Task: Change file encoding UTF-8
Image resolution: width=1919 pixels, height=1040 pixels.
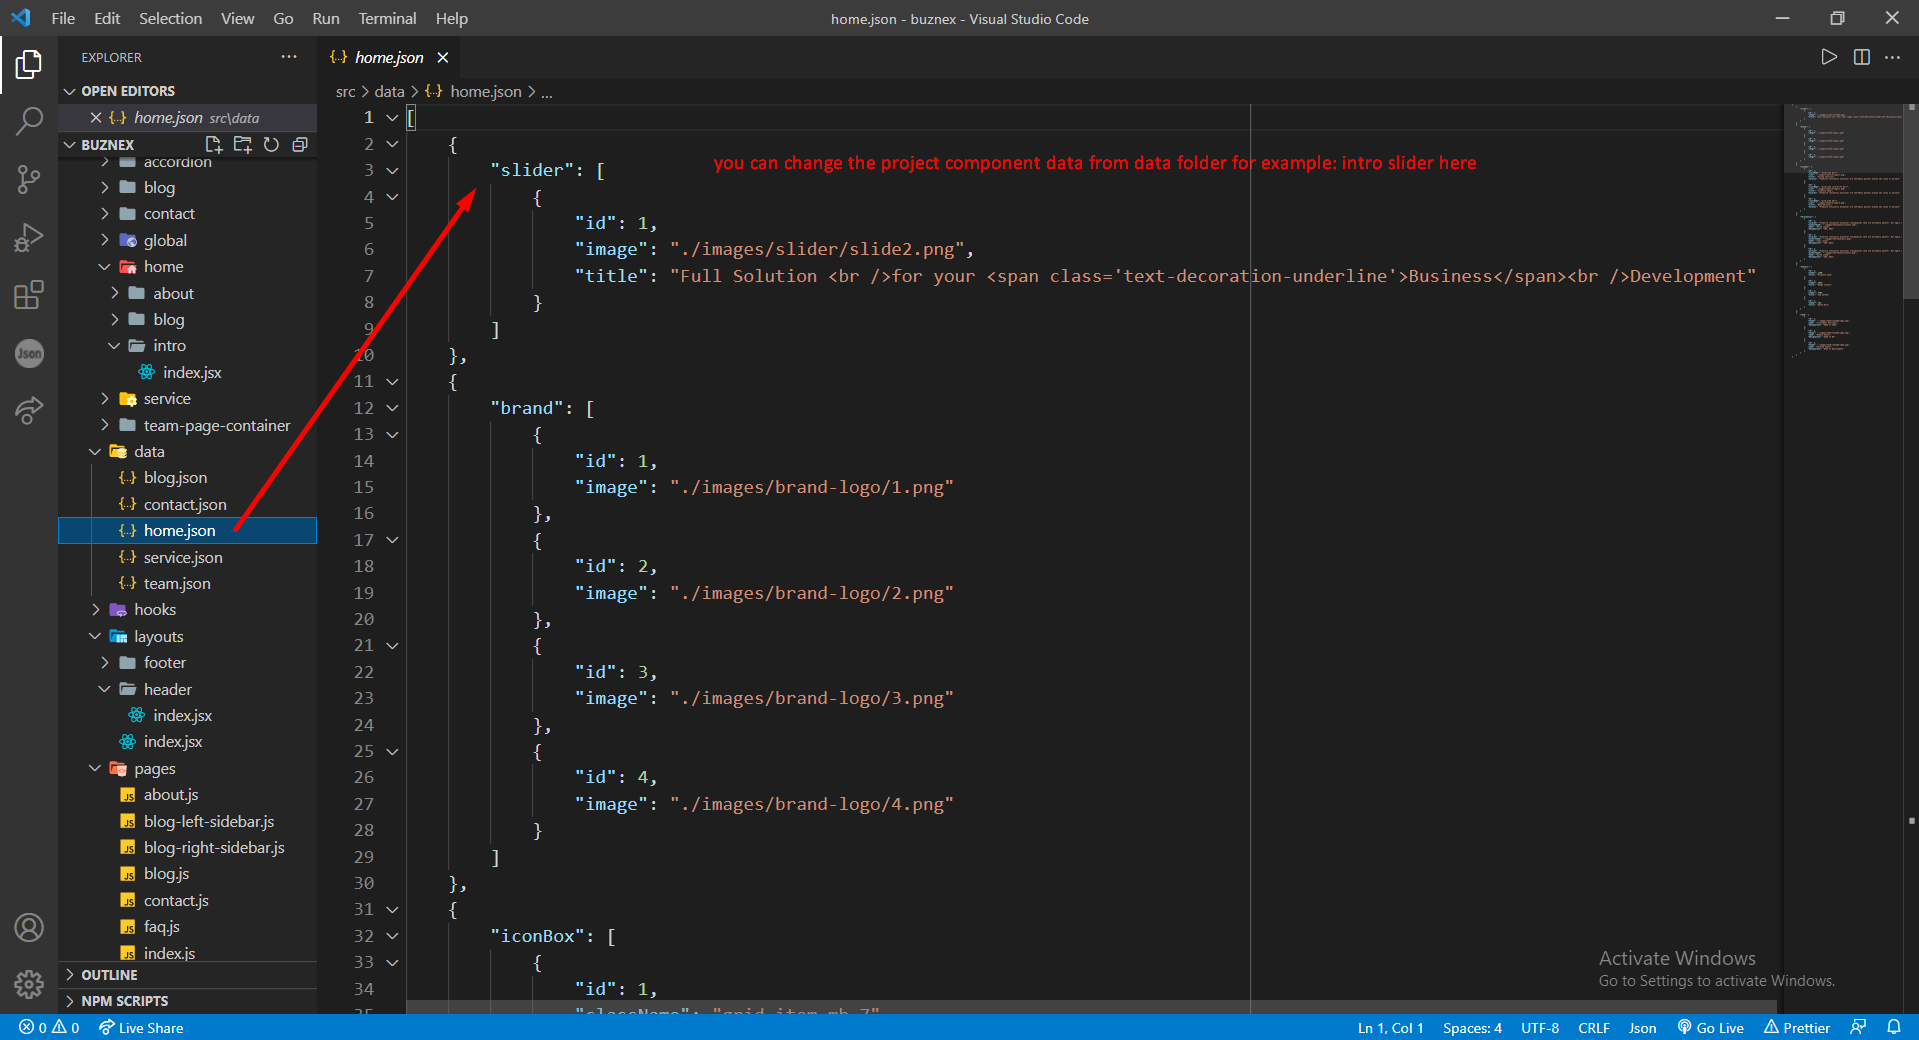Action: coord(1540,1028)
